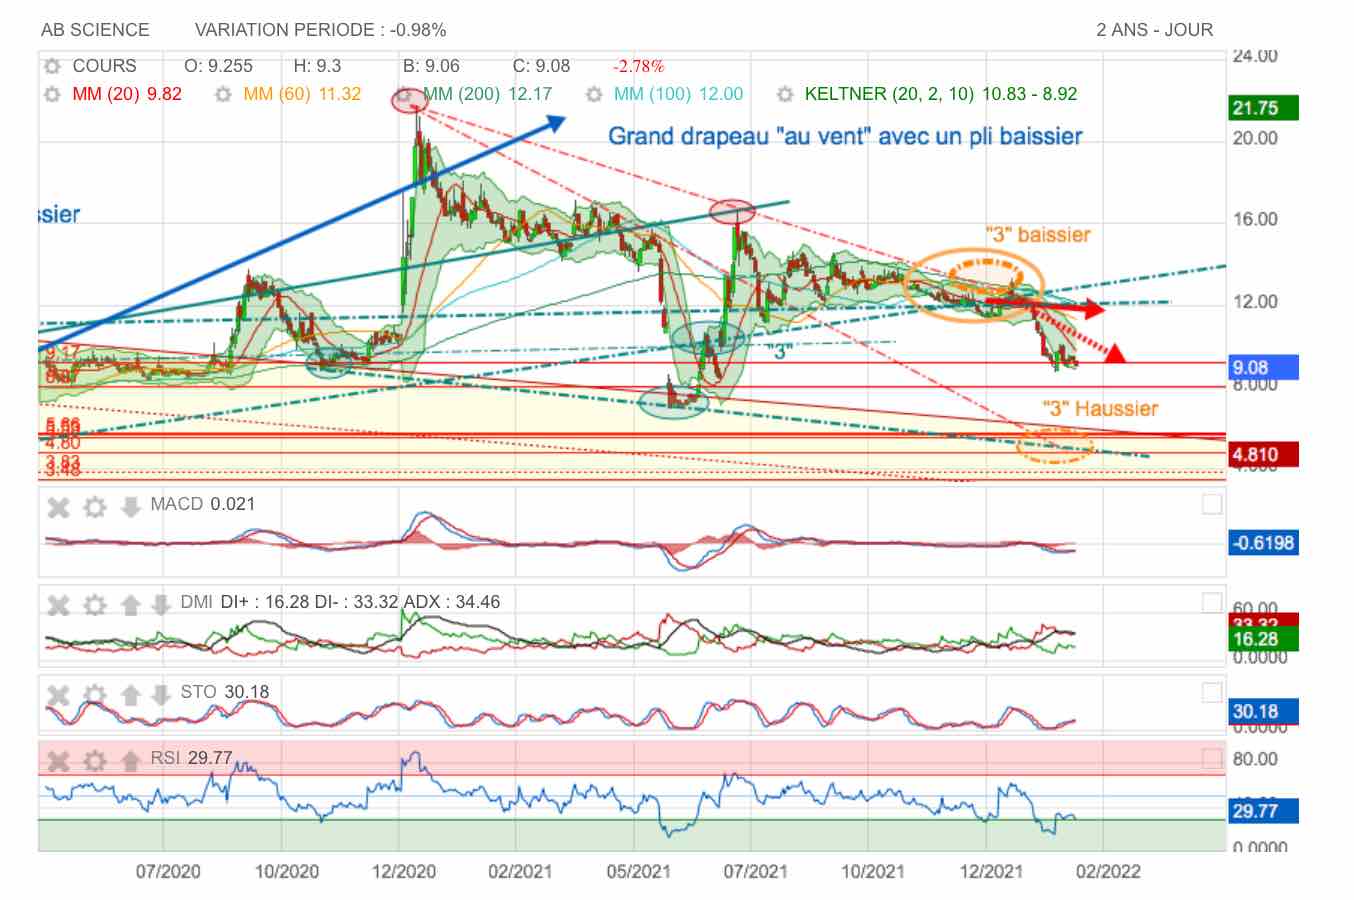1354x900 pixels.
Task: Open settings gear for MM (200)
Action: [404, 94]
